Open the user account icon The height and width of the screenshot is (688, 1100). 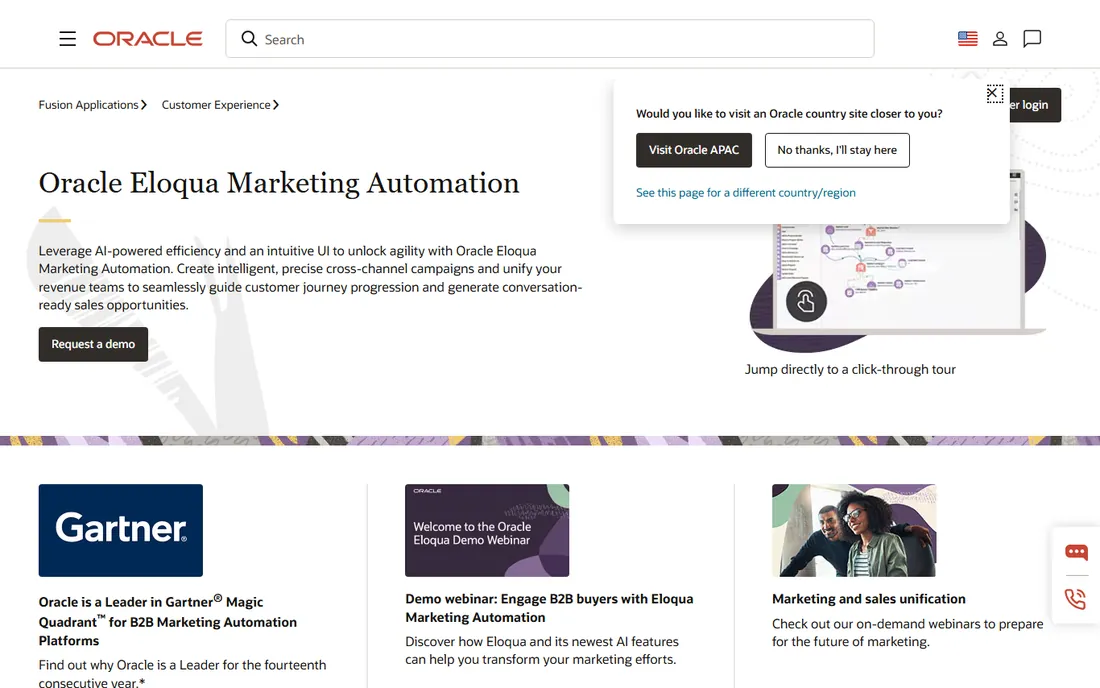1000,39
